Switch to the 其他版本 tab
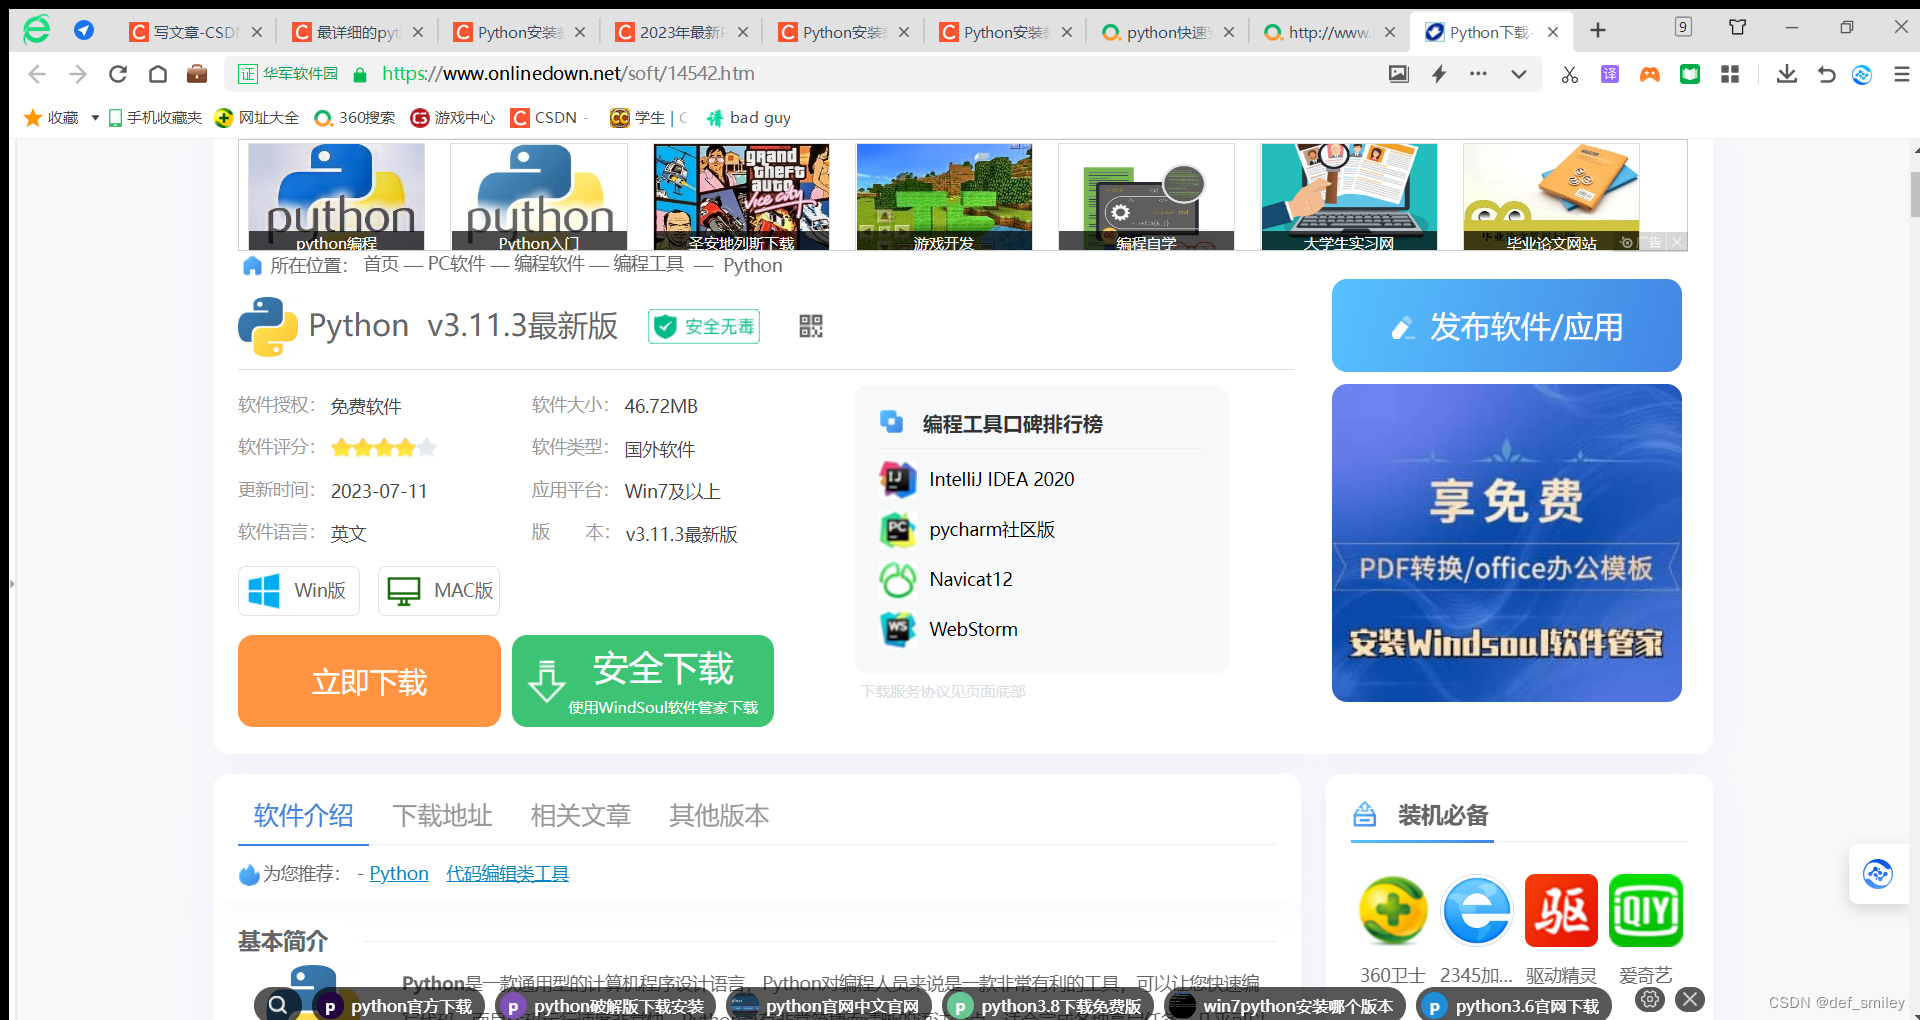The height and width of the screenshot is (1020, 1920). tap(719, 815)
